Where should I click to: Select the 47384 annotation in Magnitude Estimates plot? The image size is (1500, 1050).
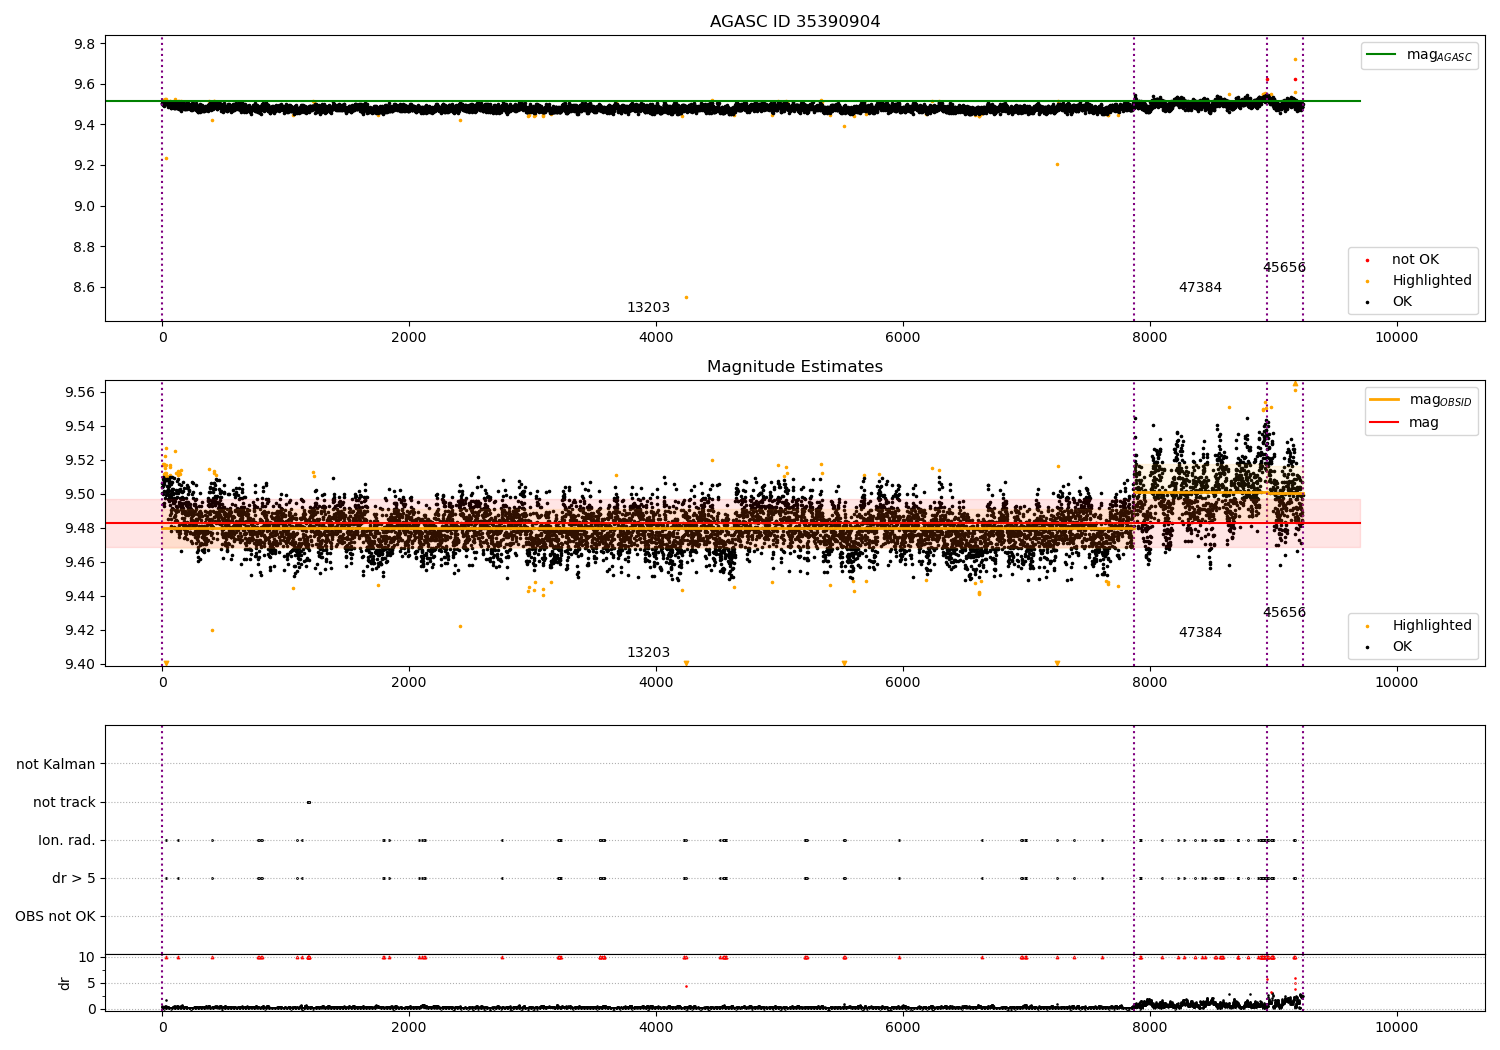click(x=1200, y=633)
